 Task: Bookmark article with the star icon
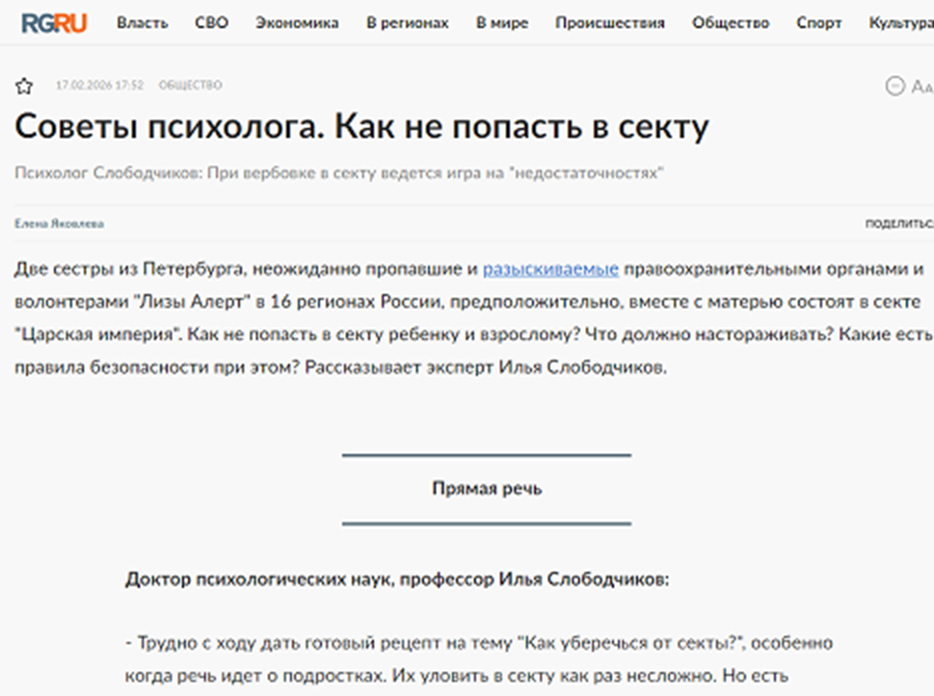tap(24, 86)
